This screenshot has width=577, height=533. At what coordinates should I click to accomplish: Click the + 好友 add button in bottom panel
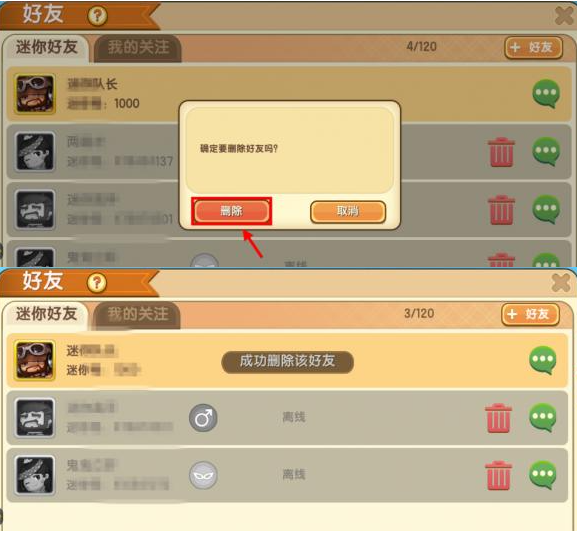pos(530,314)
